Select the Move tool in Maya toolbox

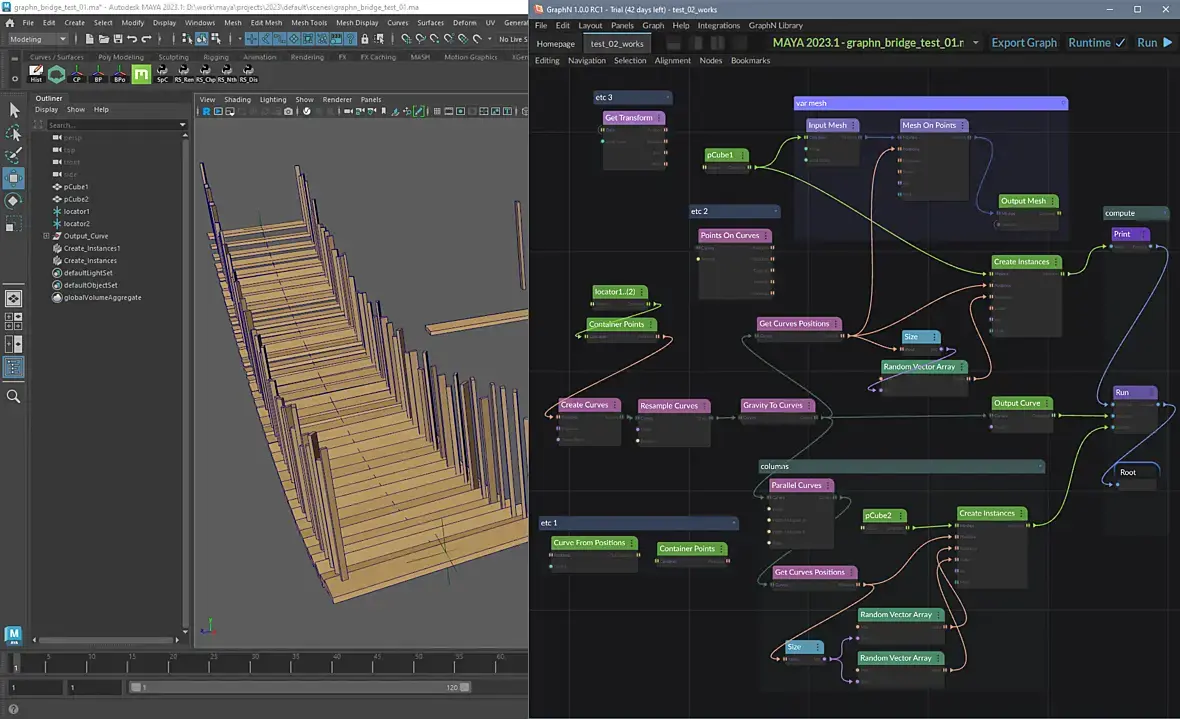[14, 178]
